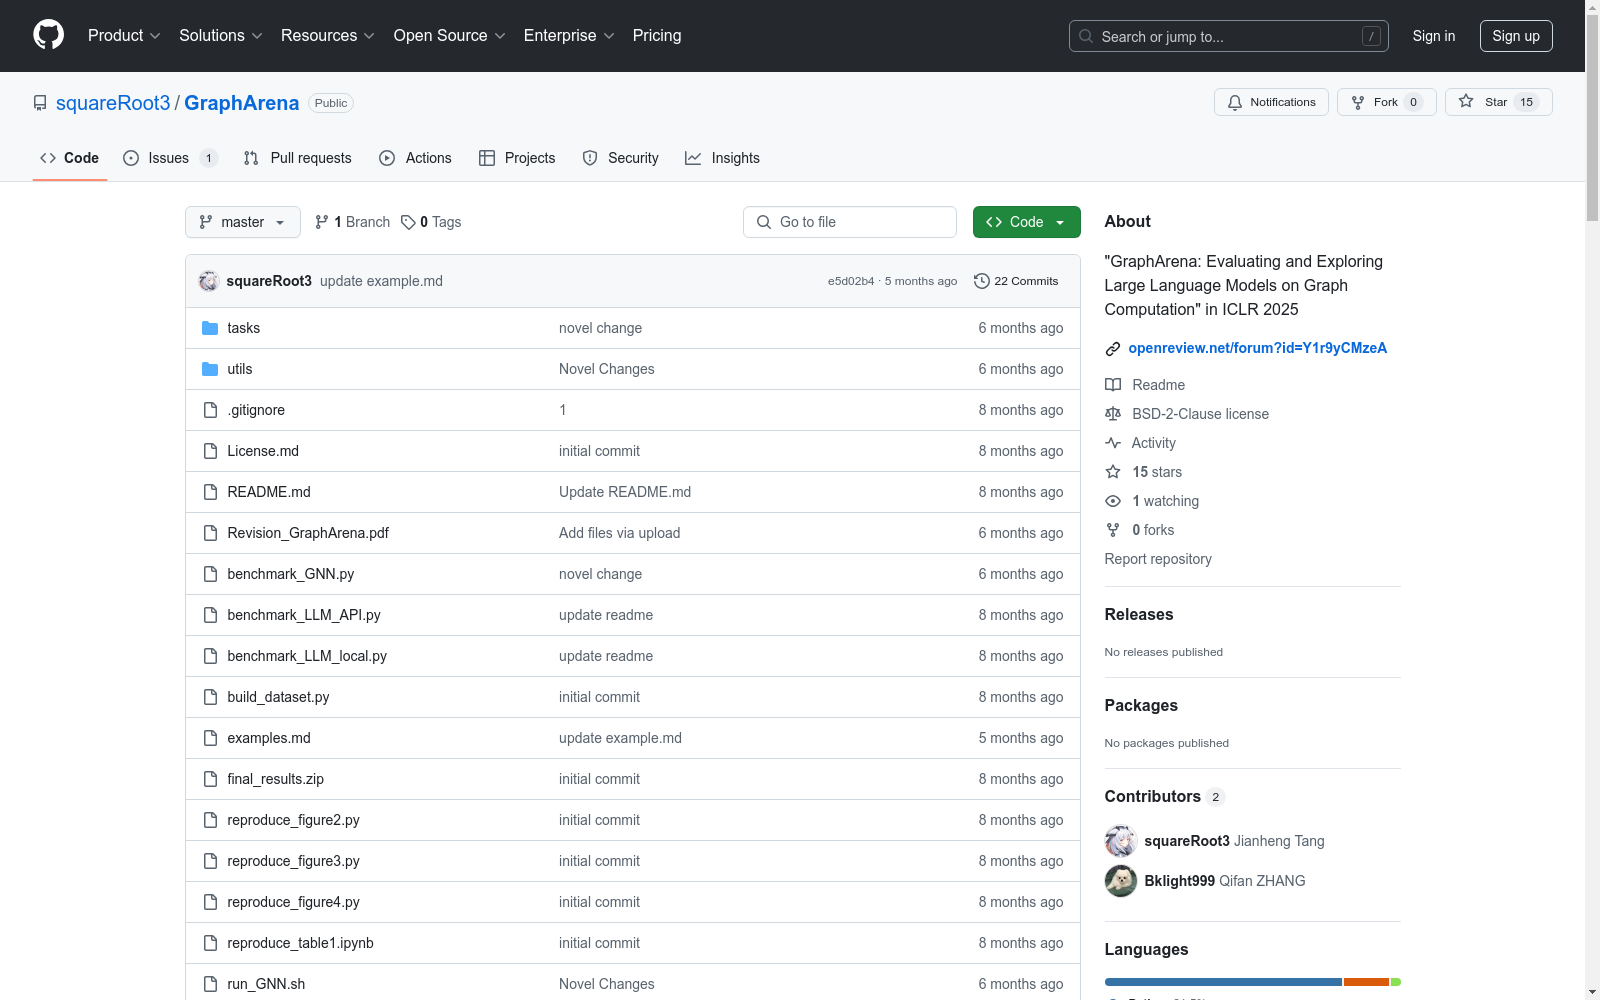Open the master branch dropdown
The image size is (1600, 1000).
pos(243,222)
